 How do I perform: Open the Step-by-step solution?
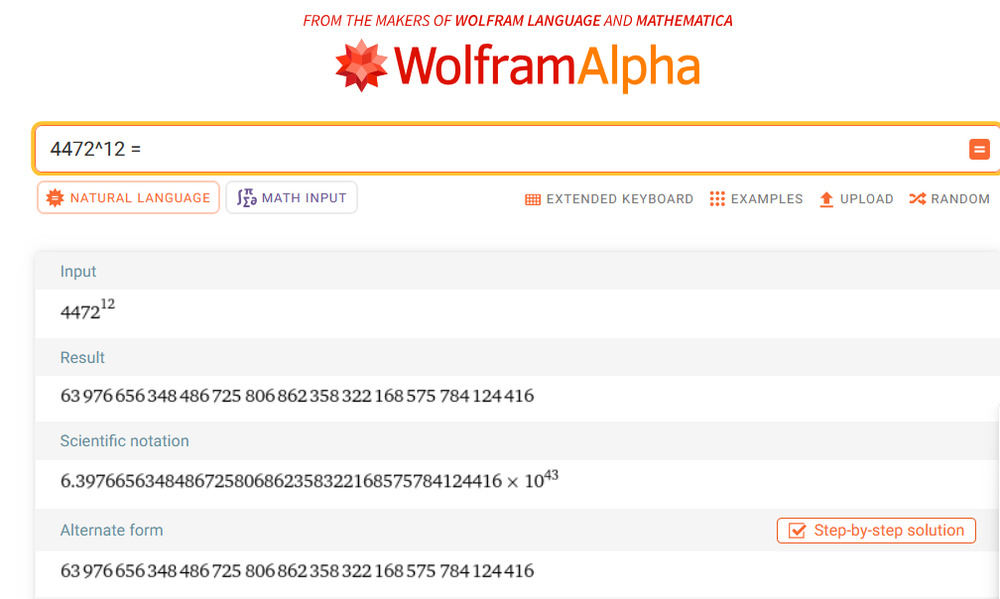(876, 531)
